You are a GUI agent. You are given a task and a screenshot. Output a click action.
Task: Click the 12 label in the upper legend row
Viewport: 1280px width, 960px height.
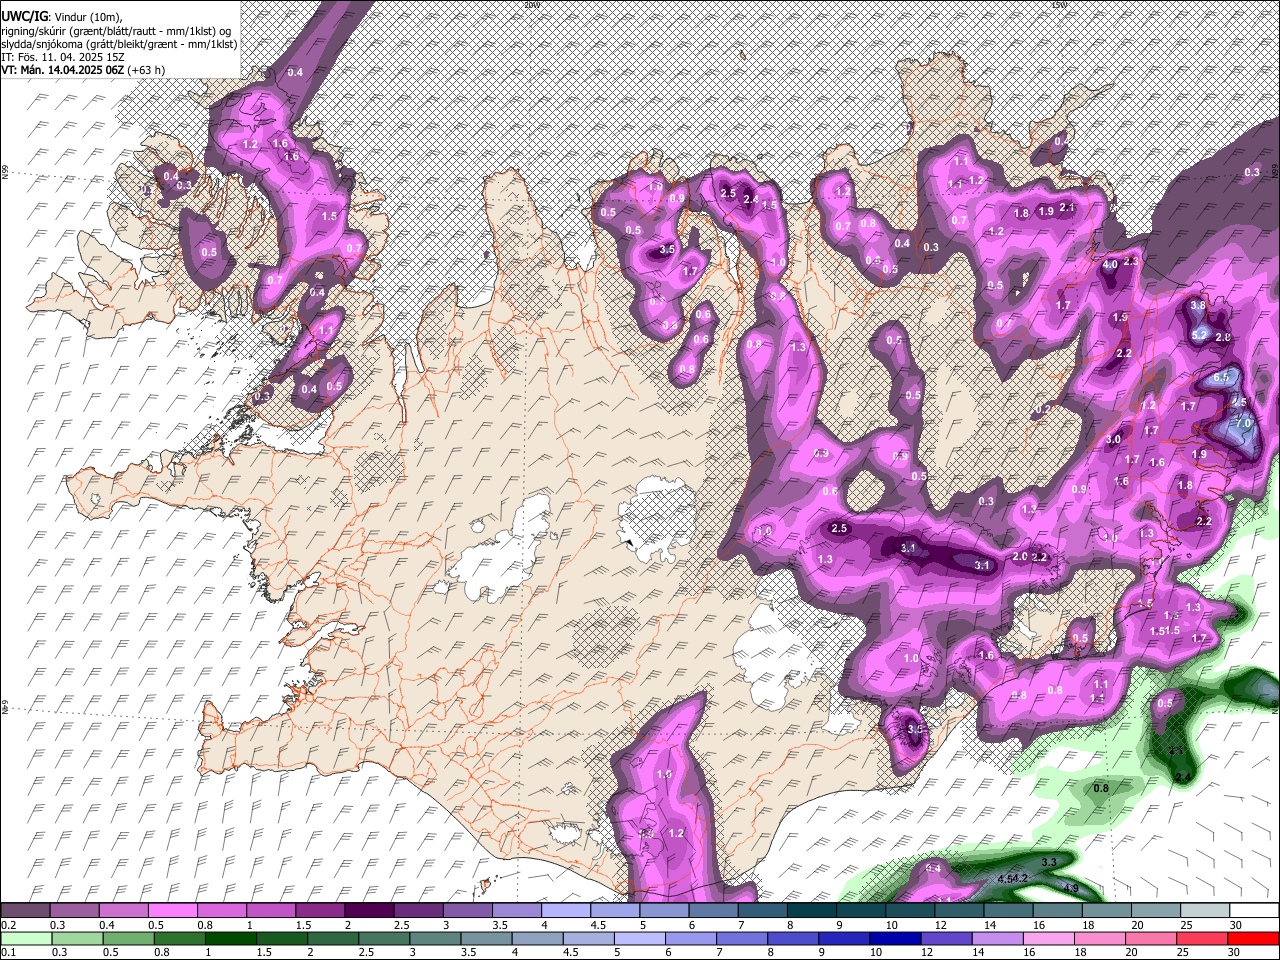point(942,925)
